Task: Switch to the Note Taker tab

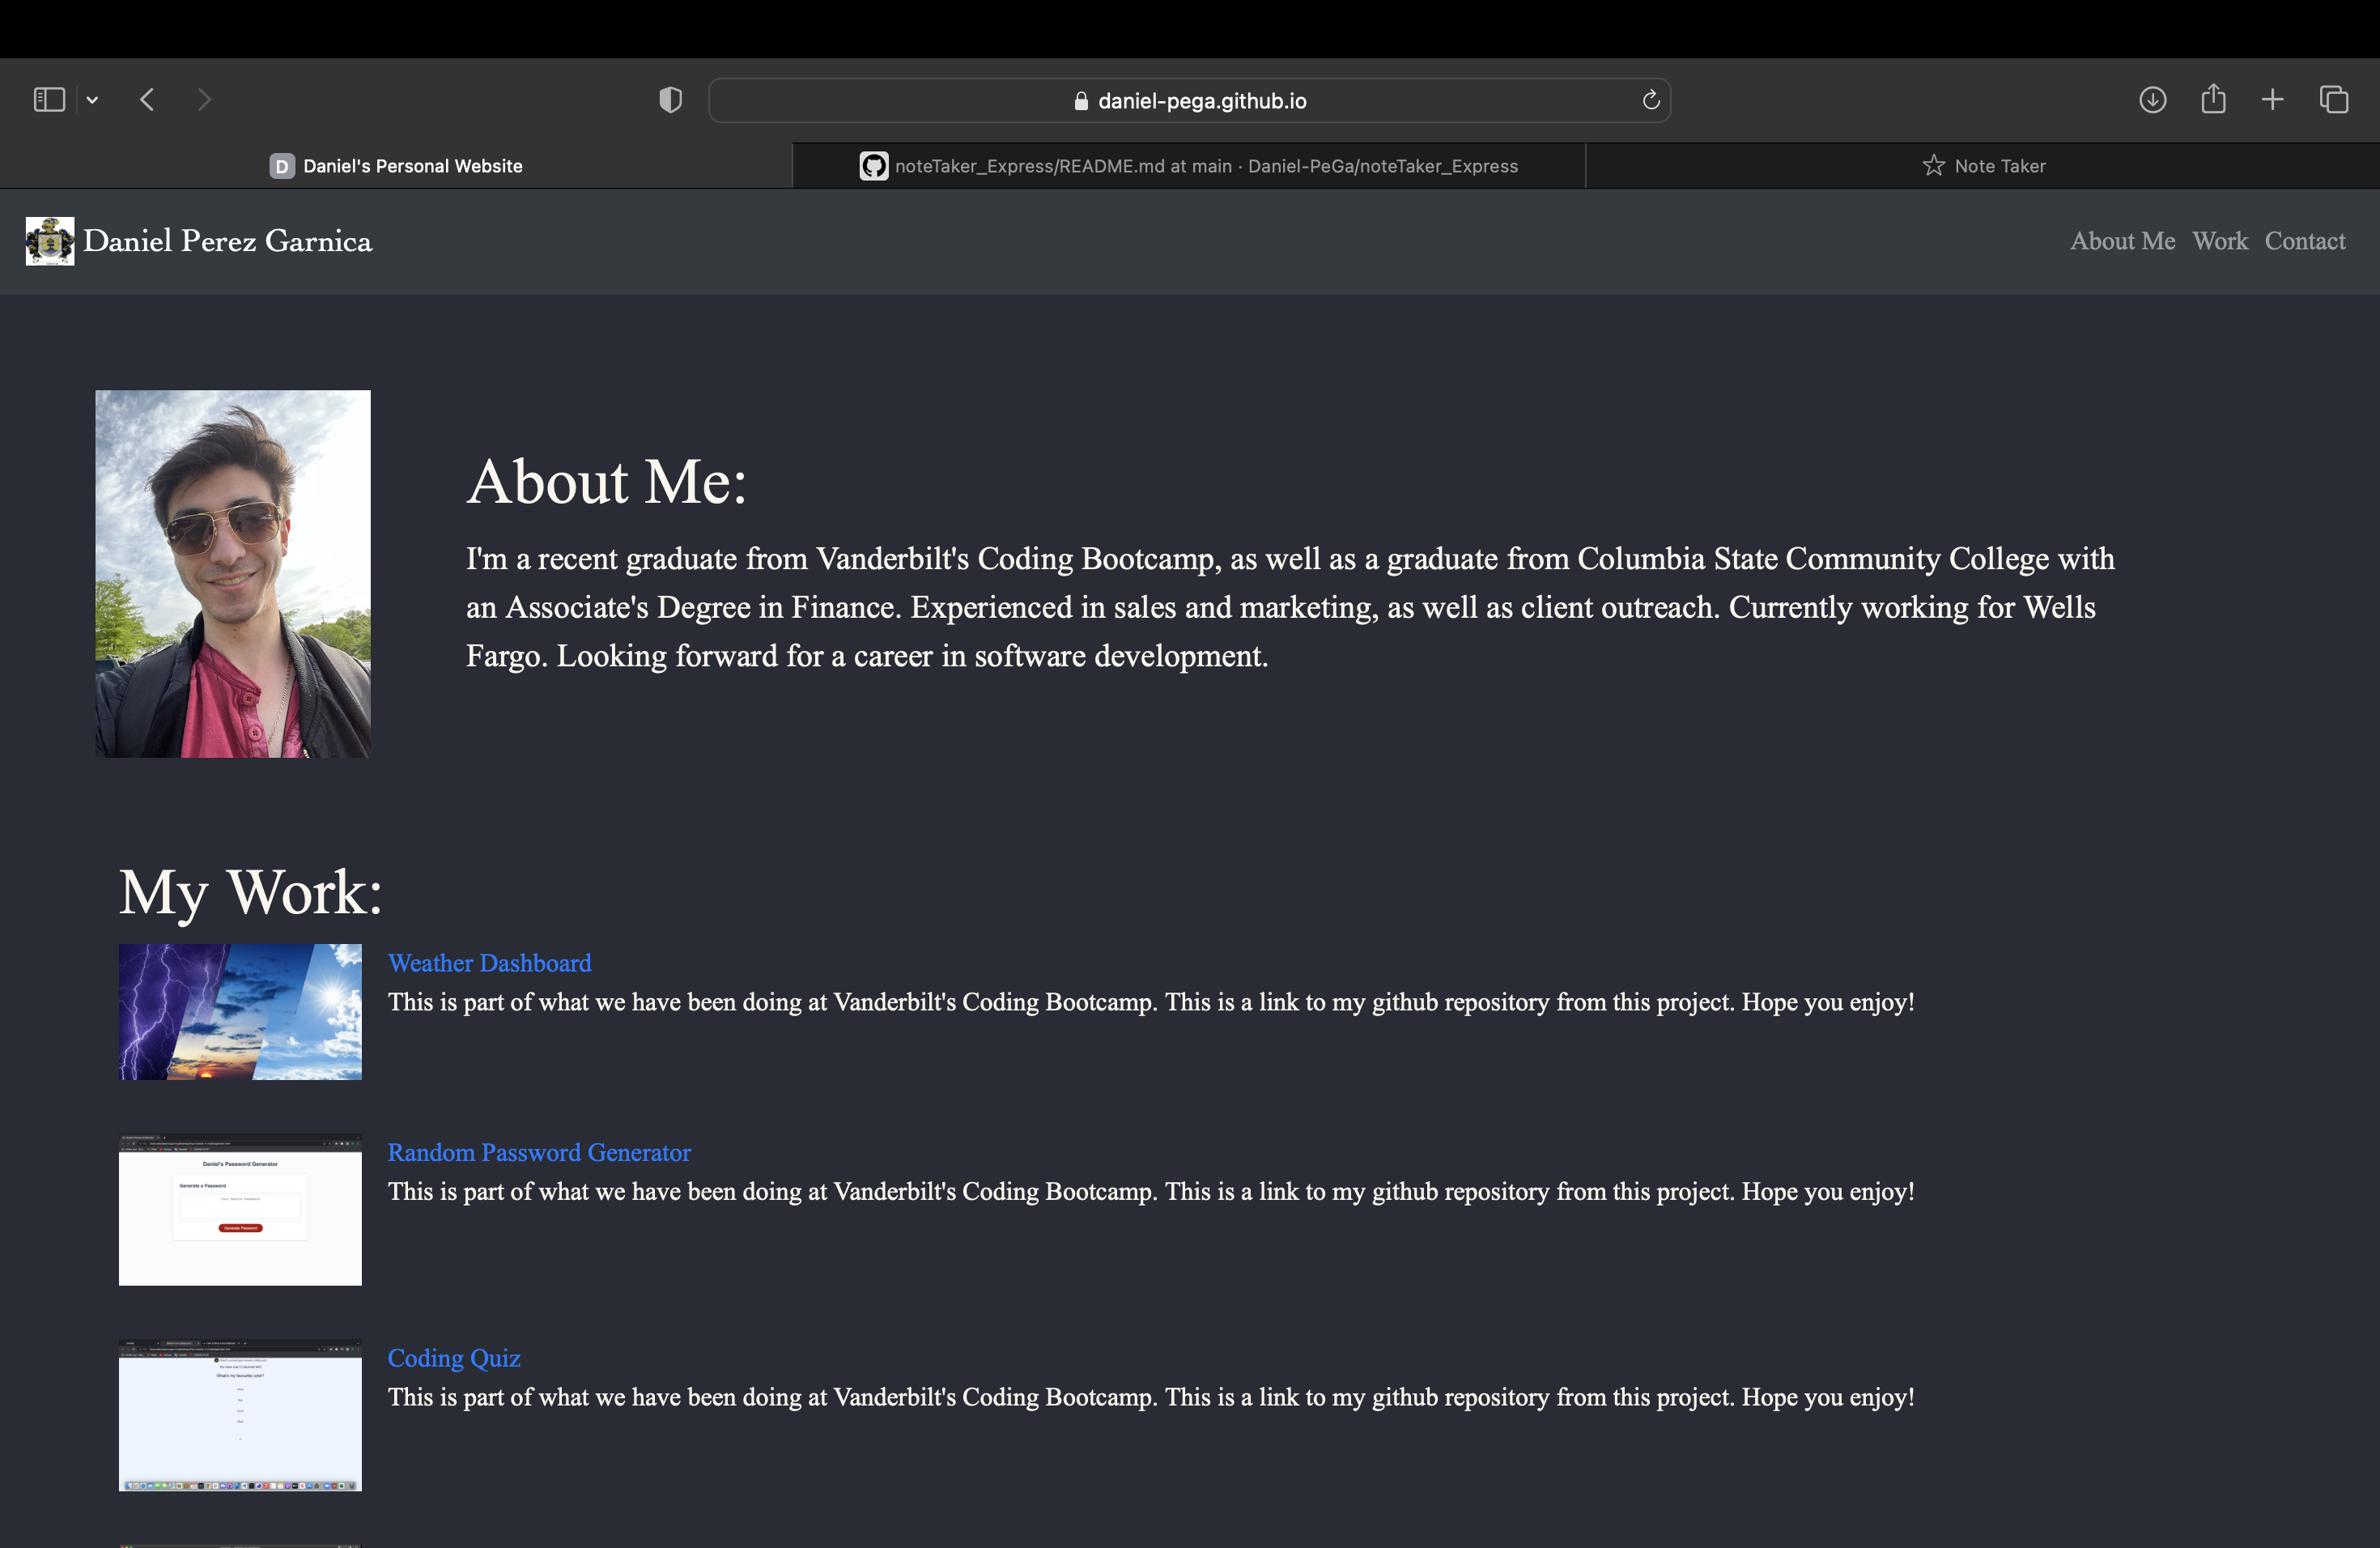Action: pyautogui.click(x=1983, y=166)
